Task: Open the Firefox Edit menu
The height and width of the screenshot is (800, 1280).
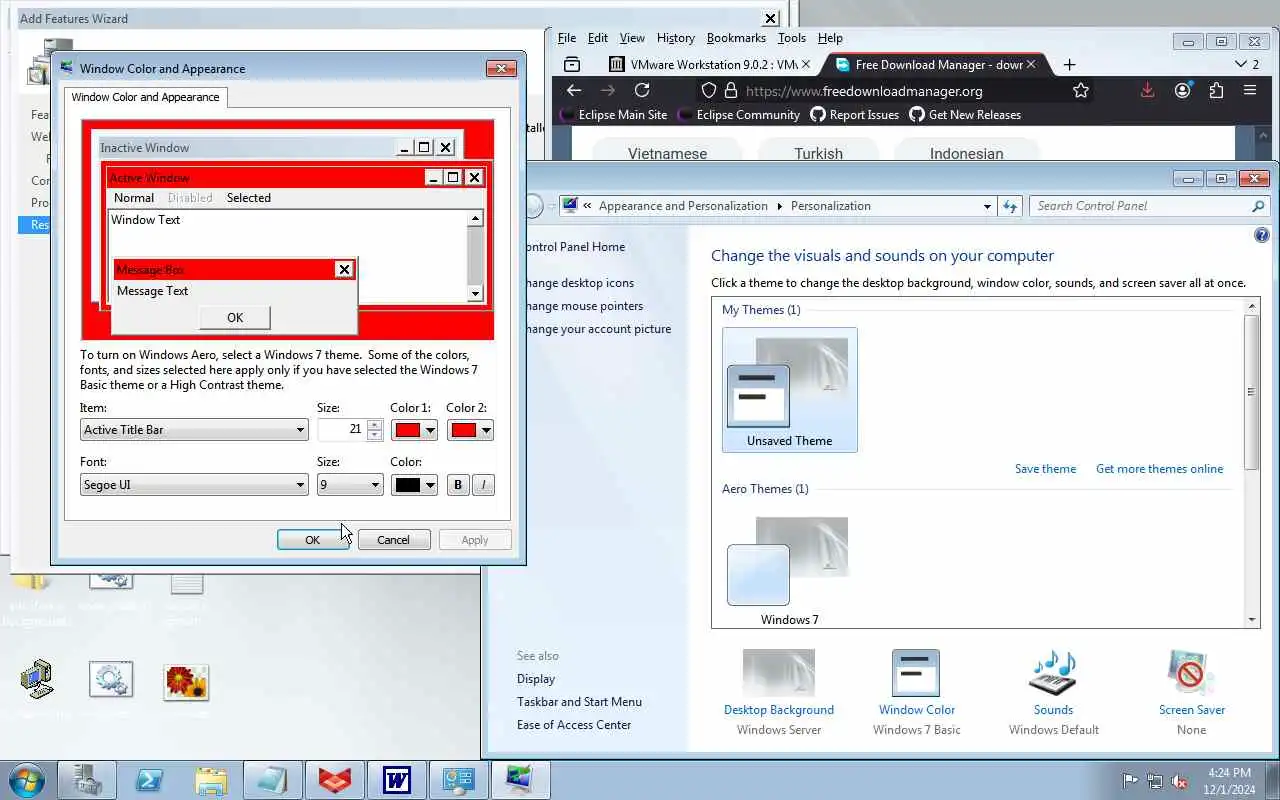Action: (x=598, y=38)
